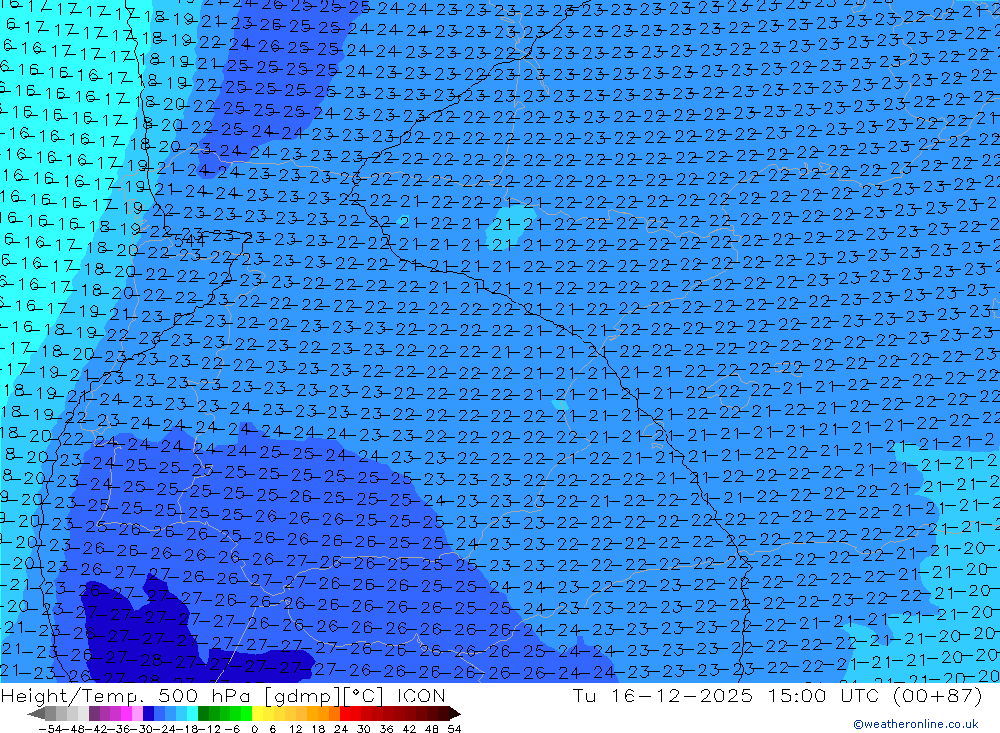The image size is (1000, 733).
Task: Click the '-18' legend scale value
Action: [x=188, y=729]
